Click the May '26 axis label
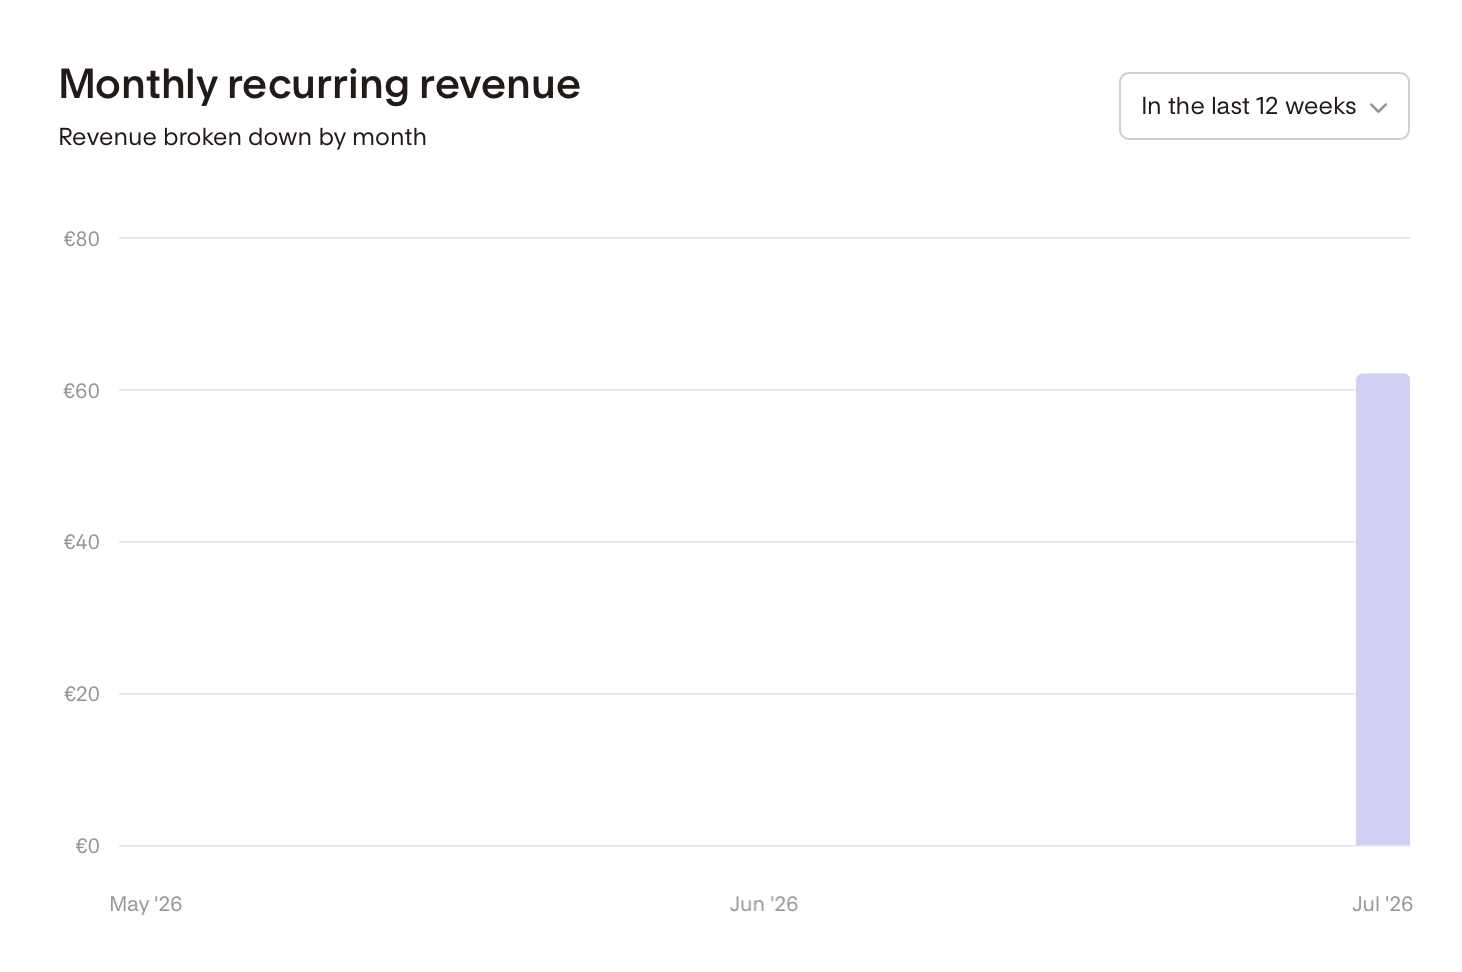Viewport: 1462px width, 972px height. 146,904
